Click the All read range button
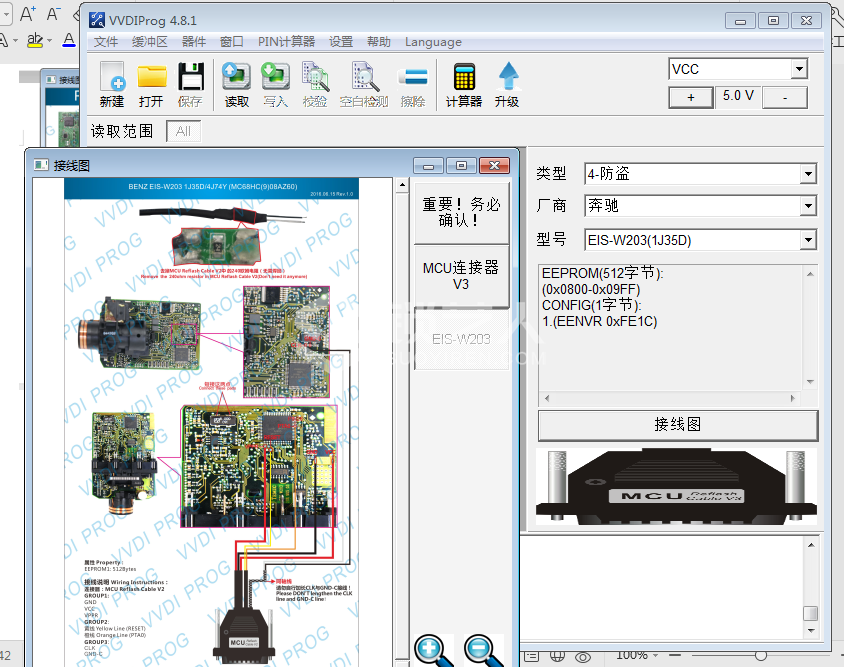Image resolution: width=844 pixels, height=667 pixels. pyautogui.click(x=184, y=131)
